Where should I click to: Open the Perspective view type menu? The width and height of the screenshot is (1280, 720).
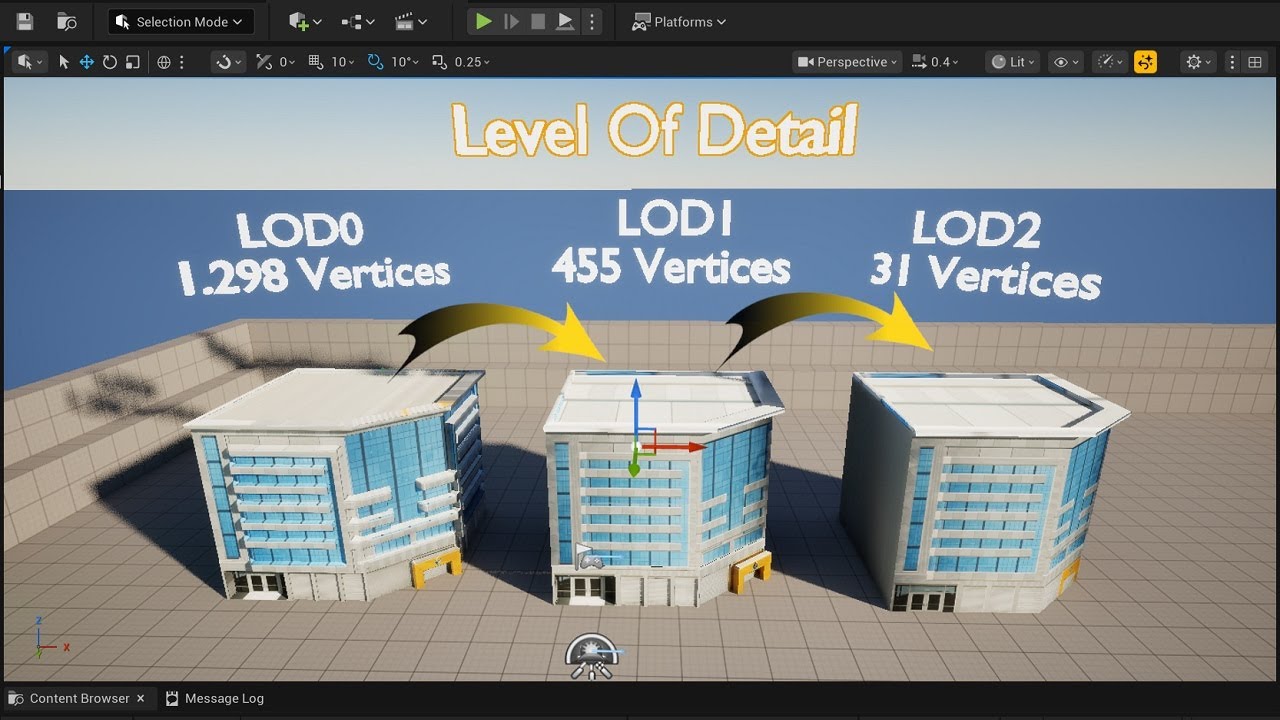click(848, 62)
